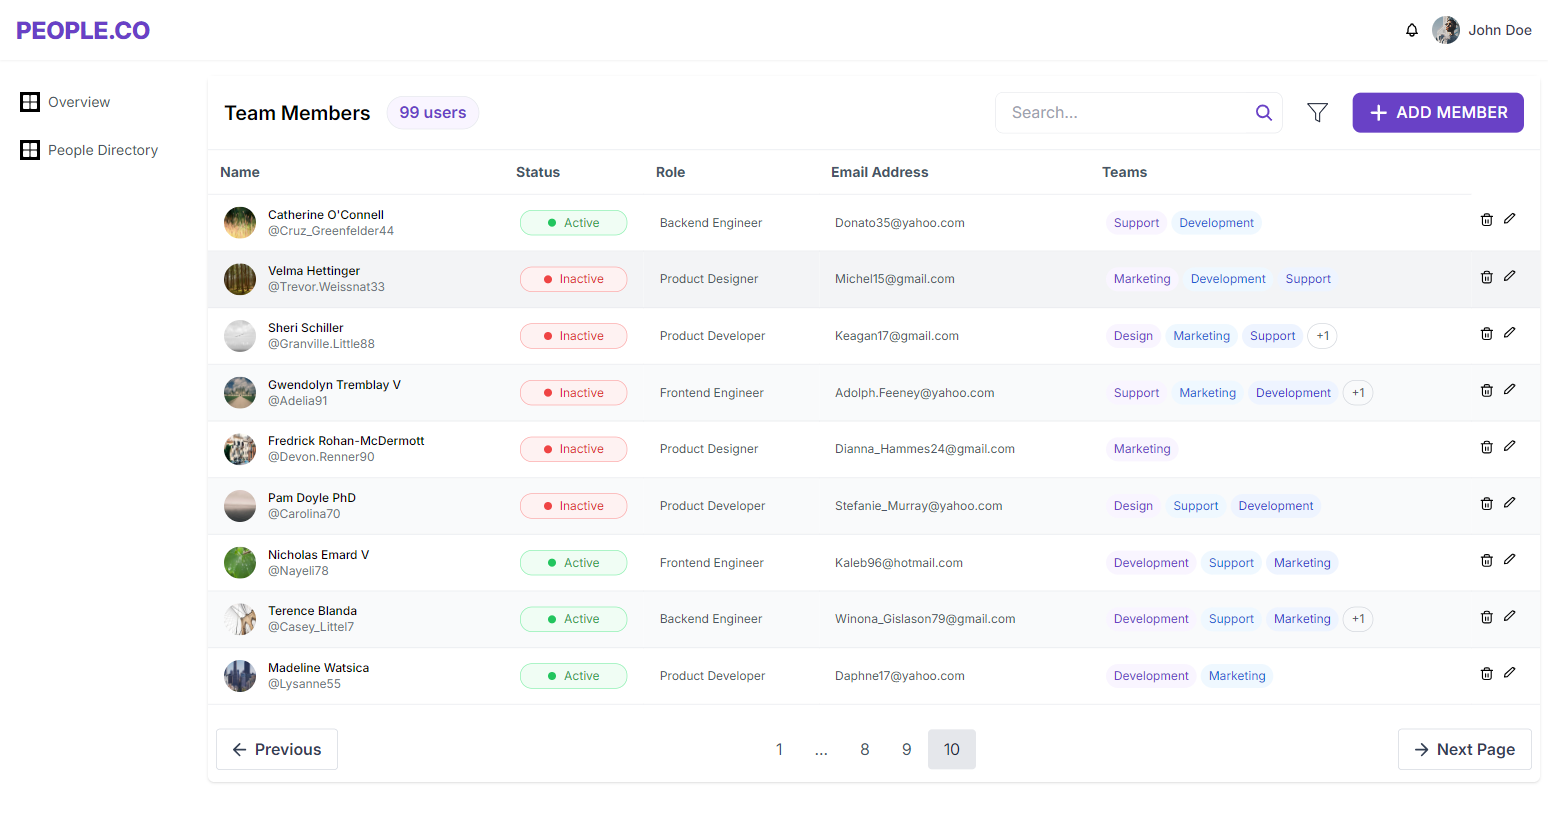Viewport: 1548px width, 822px height.
Task: Edit Nicholas Emard V's row
Action: [1510, 559]
